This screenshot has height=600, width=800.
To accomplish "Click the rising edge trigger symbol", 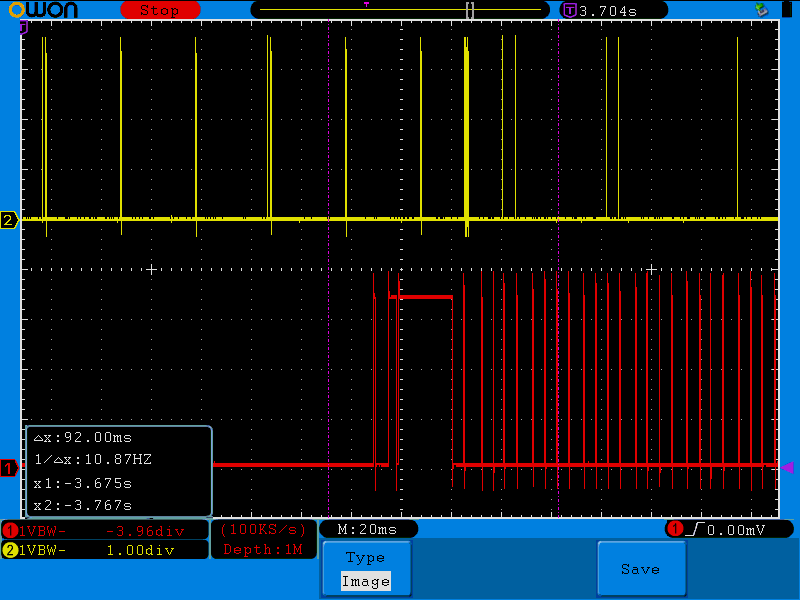I will pos(695,529).
